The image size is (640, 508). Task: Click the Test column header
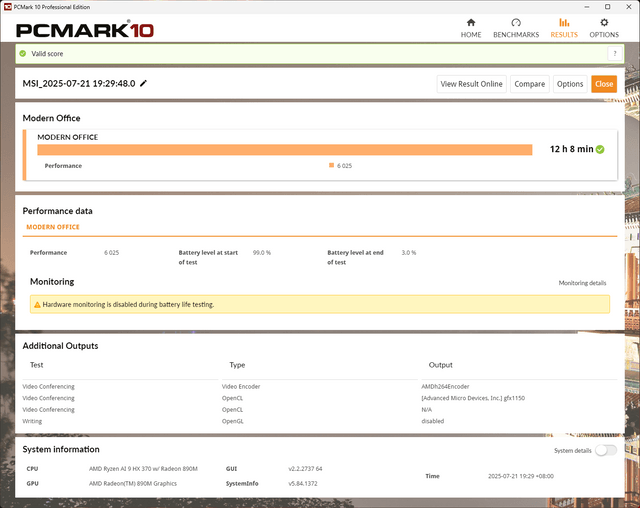tap(36, 365)
